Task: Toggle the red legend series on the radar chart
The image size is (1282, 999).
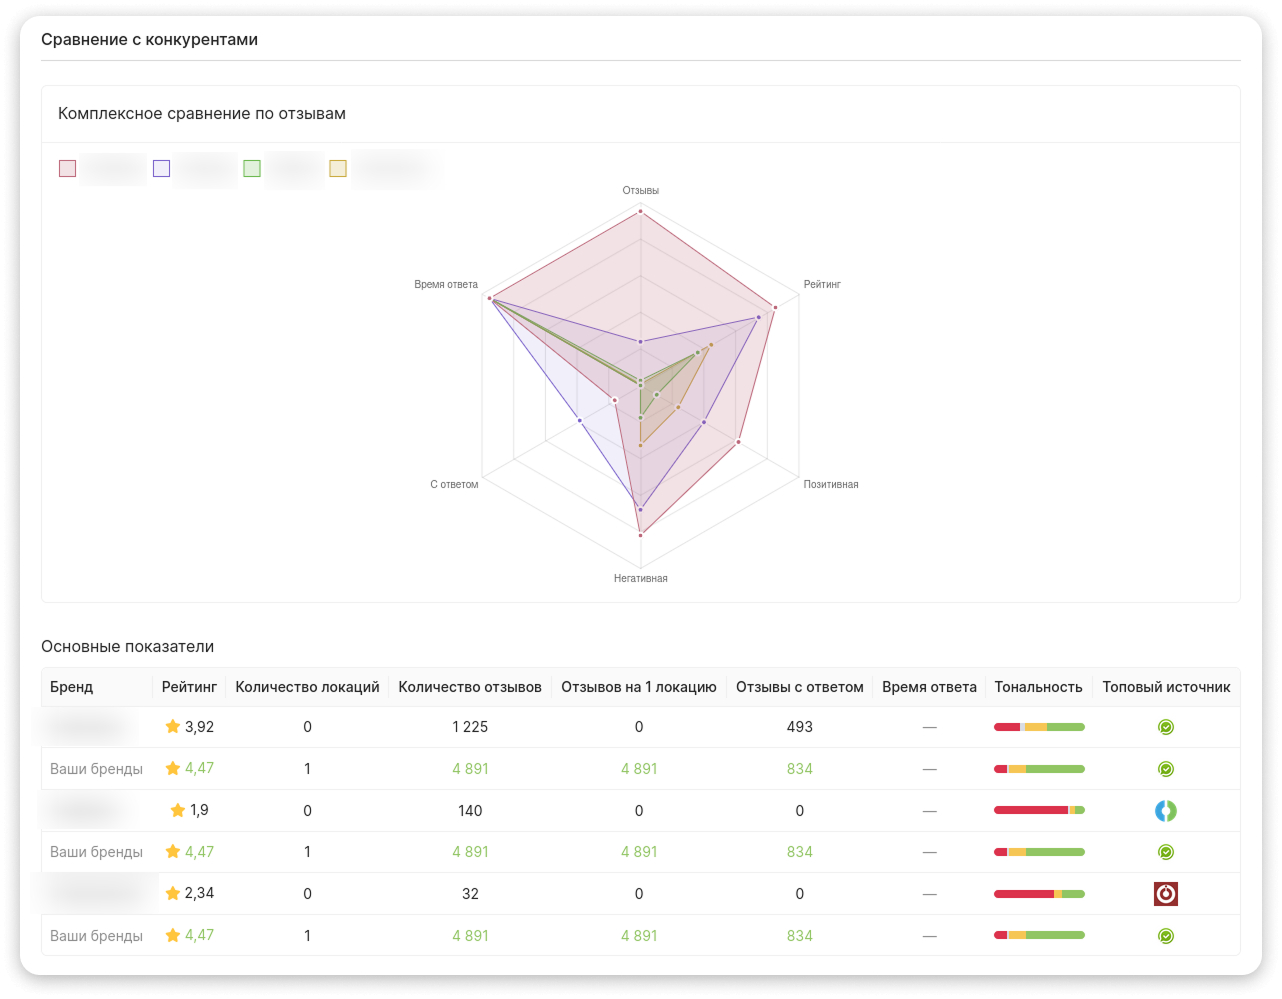Action: tap(68, 168)
